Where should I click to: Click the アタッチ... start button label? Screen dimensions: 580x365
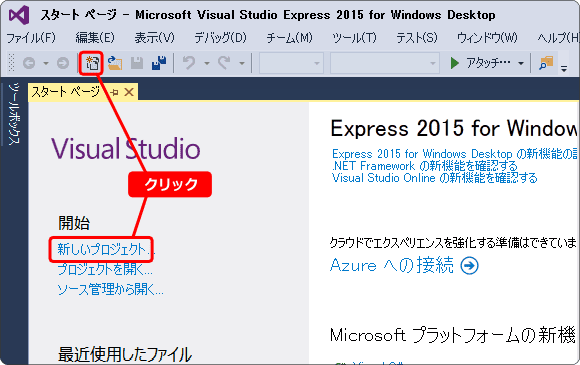click(x=488, y=63)
